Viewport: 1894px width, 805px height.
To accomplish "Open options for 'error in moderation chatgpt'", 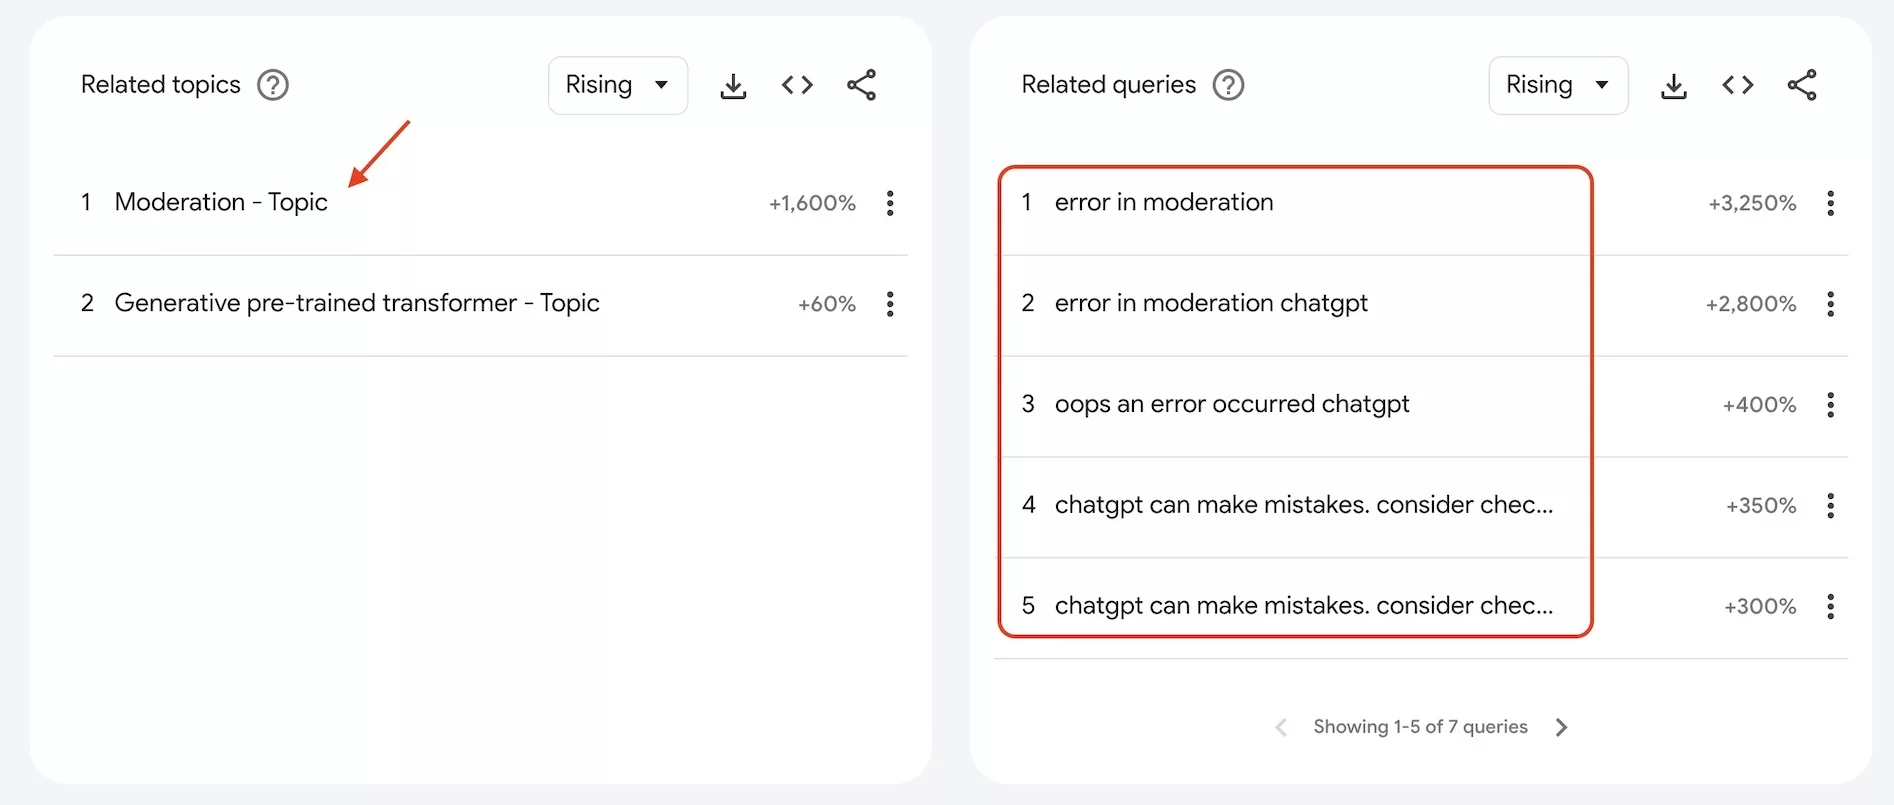I will [x=1830, y=304].
